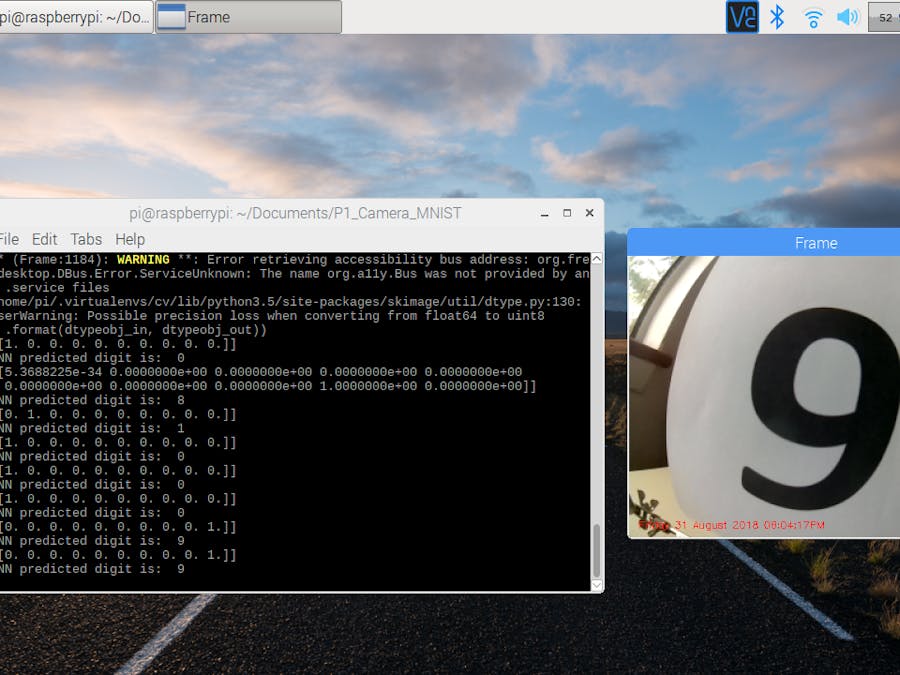Screen dimensions: 900x675
Task: Open the File menu of the terminal
Action: pos(9,239)
